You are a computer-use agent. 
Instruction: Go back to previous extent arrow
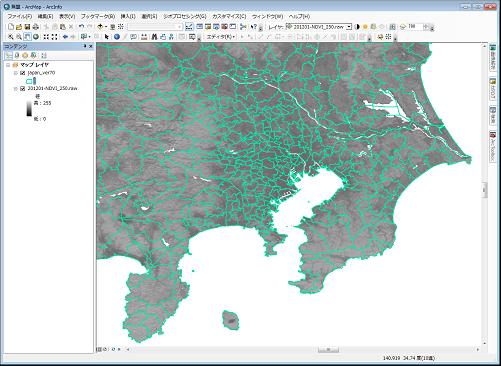[x=65, y=37]
